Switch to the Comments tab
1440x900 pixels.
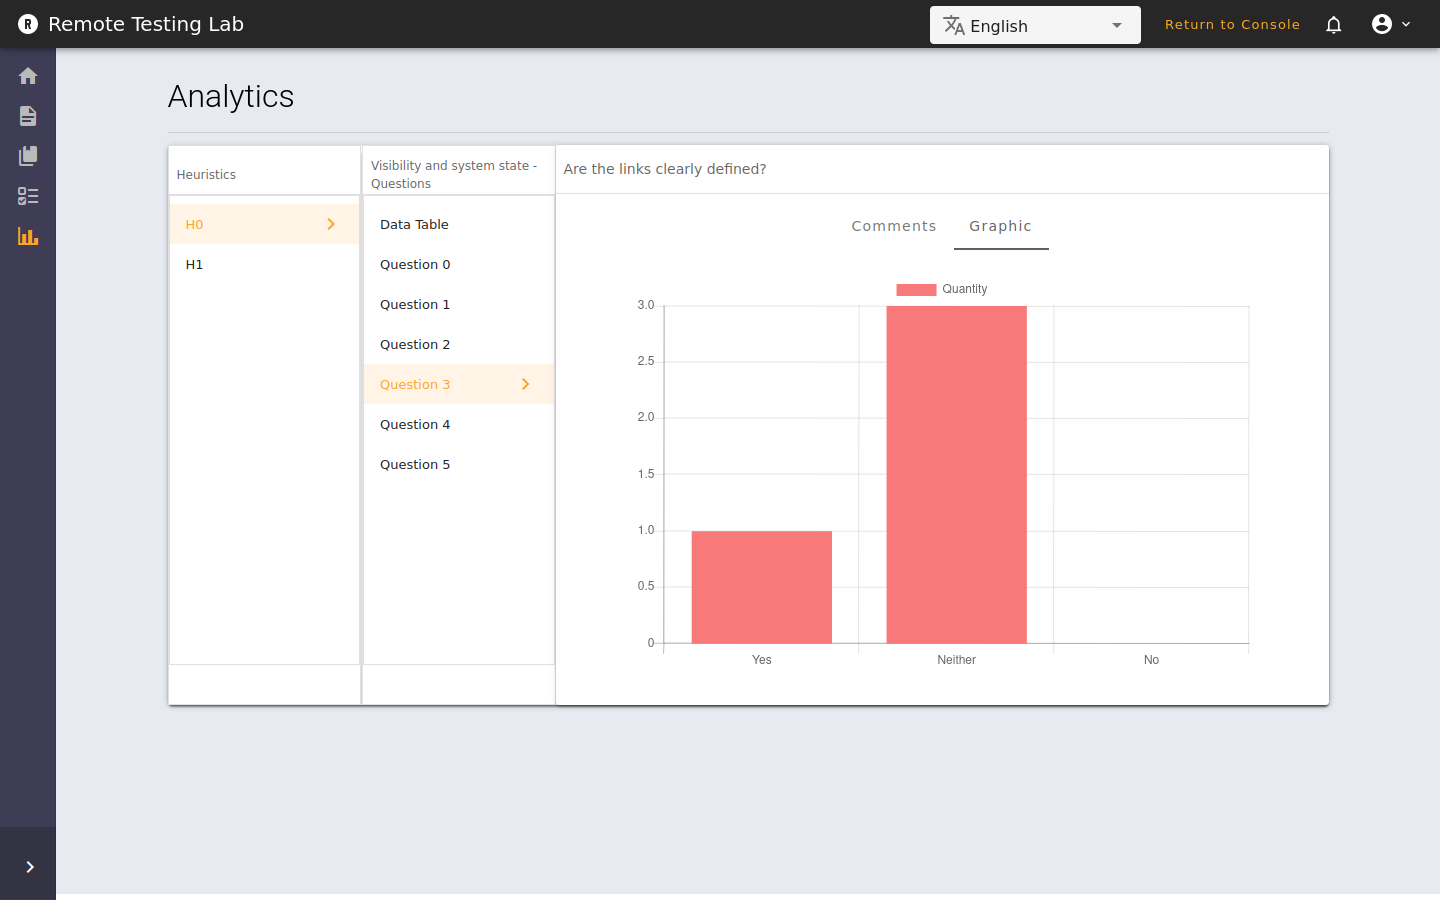(894, 226)
